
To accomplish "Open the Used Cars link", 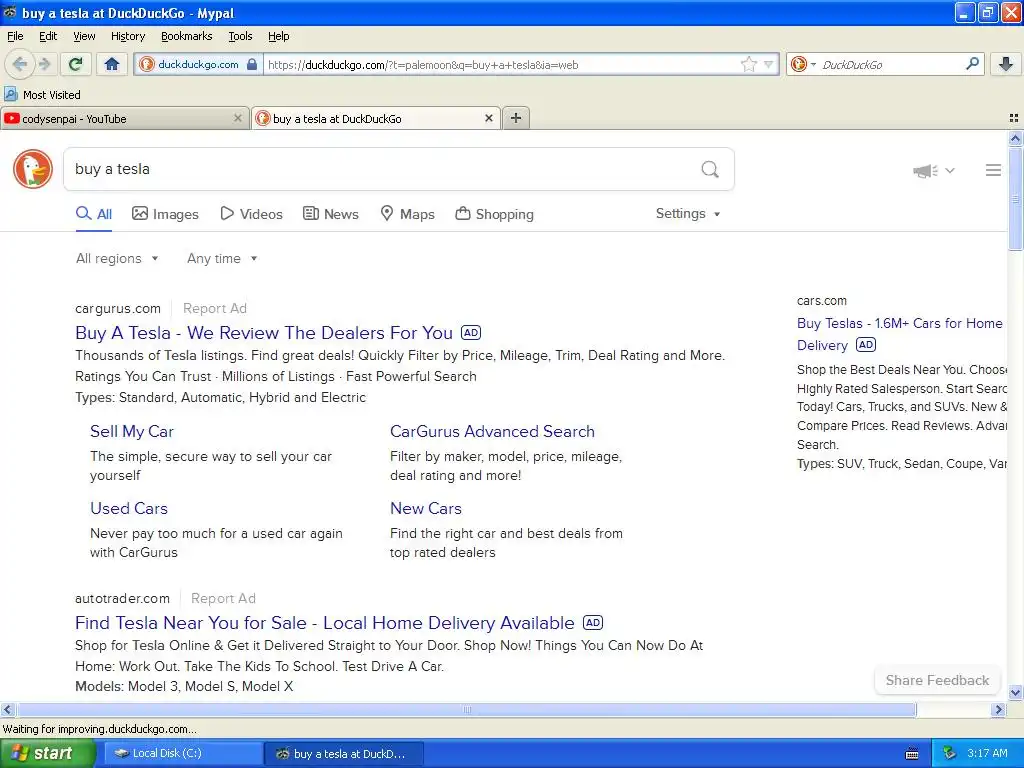I will point(129,509).
